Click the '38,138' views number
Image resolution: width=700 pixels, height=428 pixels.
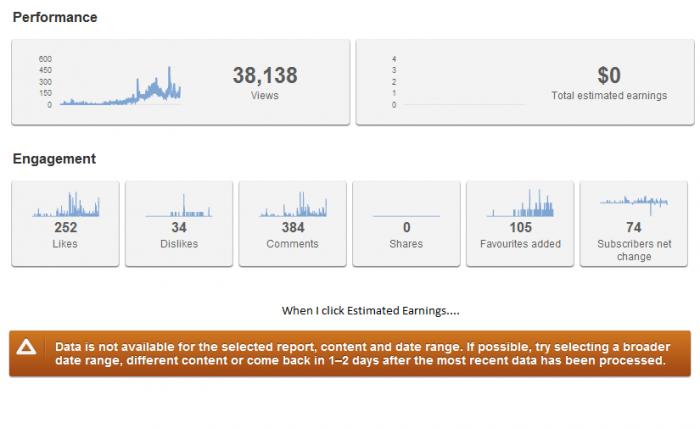(265, 75)
